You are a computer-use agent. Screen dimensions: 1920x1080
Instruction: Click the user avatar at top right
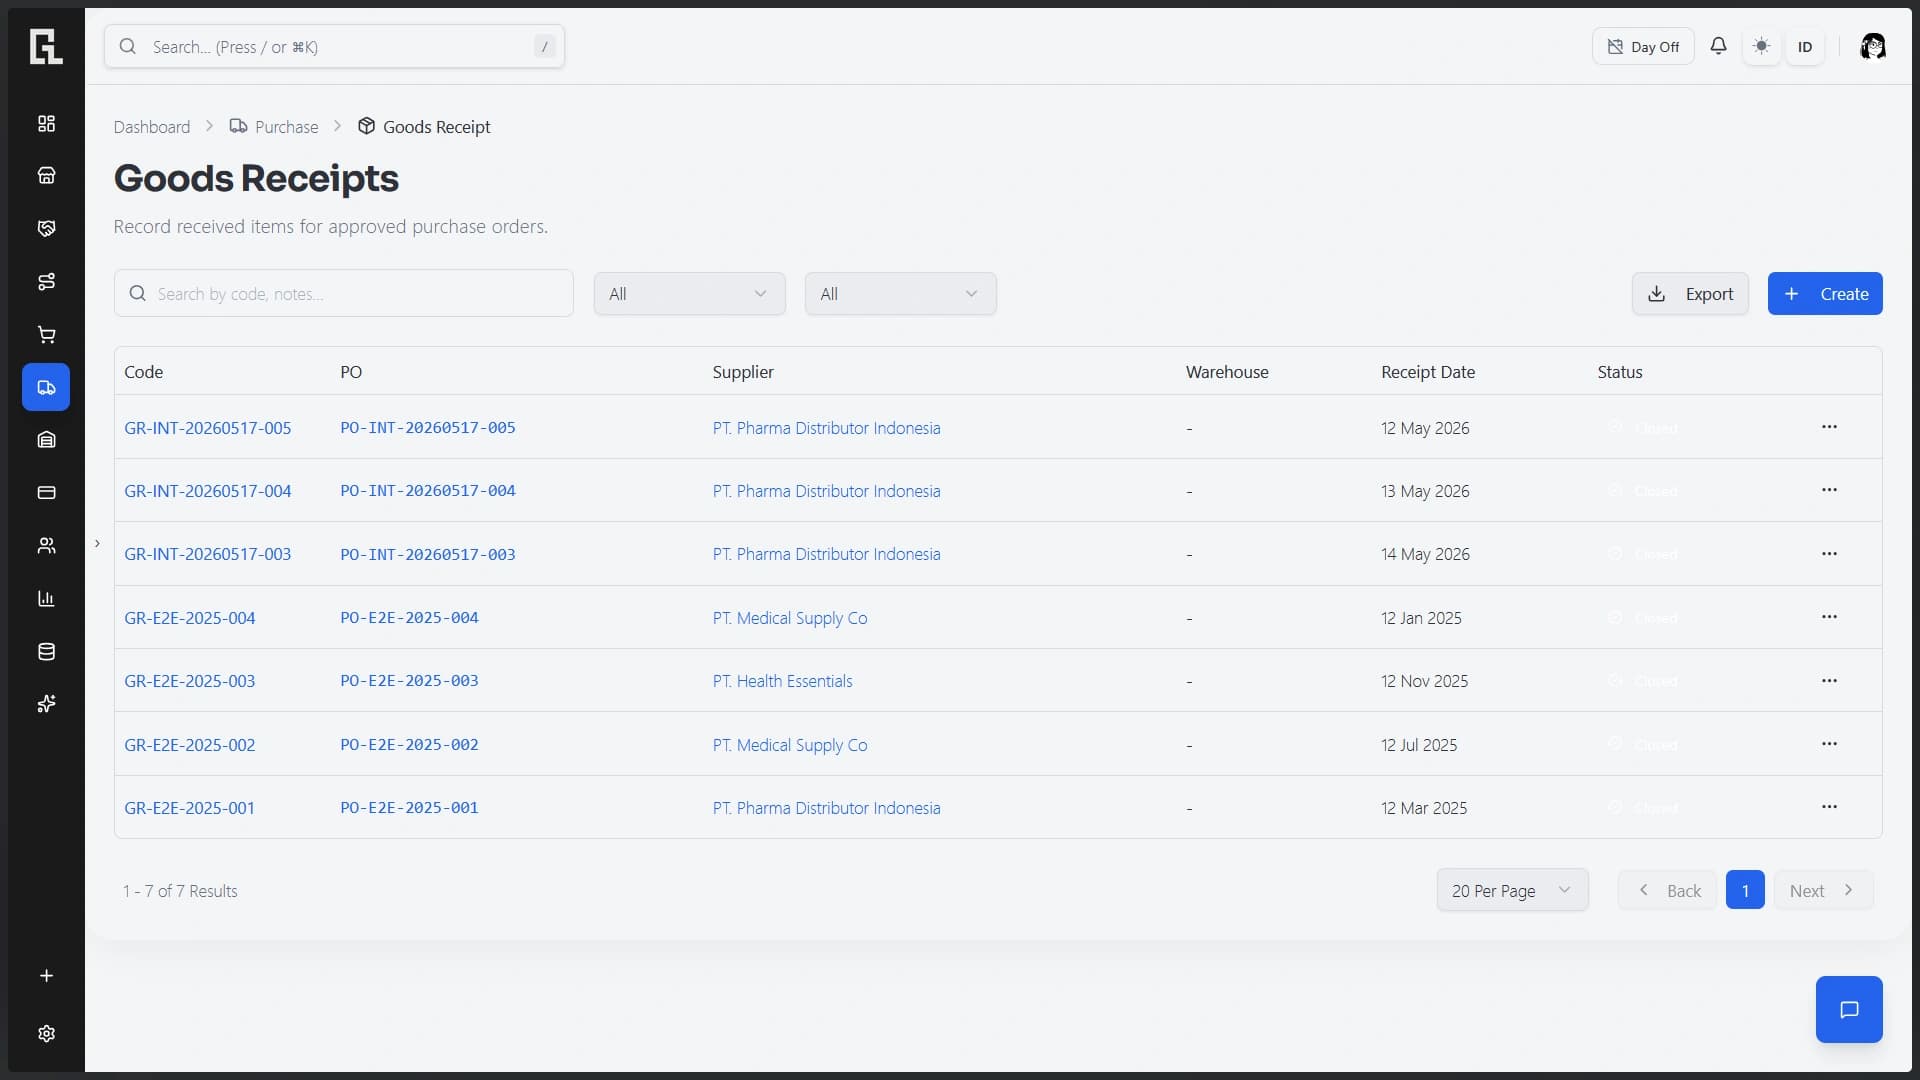click(x=1872, y=46)
